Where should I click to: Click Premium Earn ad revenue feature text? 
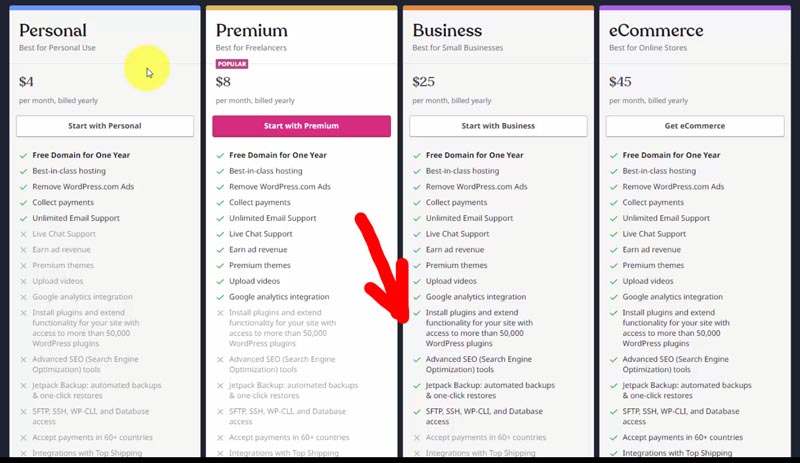(x=258, y=250)
